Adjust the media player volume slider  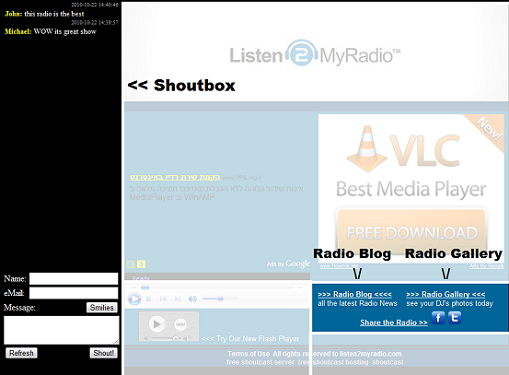click(x=220, y=299)
